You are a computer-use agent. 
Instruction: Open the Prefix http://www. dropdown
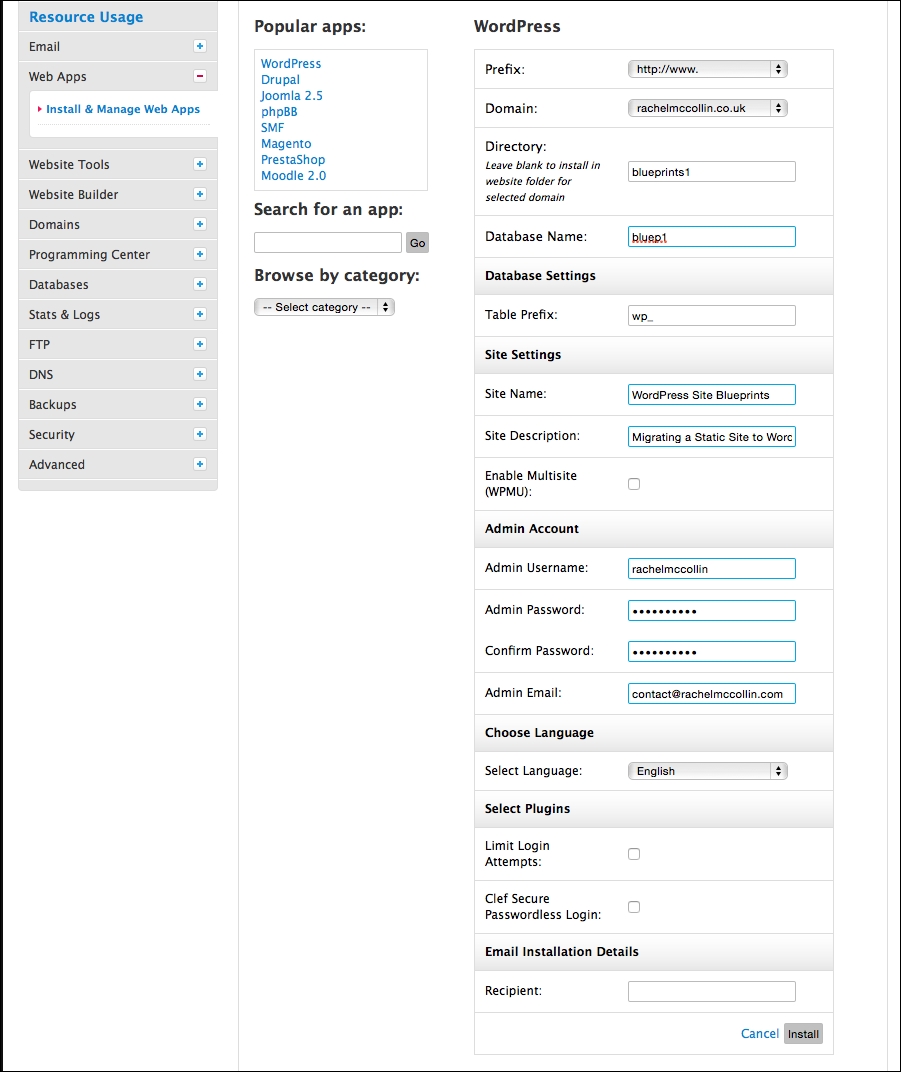tap(708, 69)
